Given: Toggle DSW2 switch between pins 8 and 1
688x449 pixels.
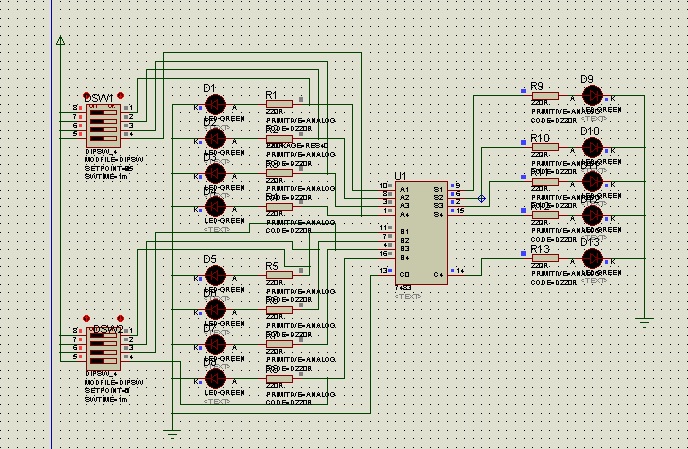Looking at the screenshot, I should pyautogui.click(x=103, y=335).
